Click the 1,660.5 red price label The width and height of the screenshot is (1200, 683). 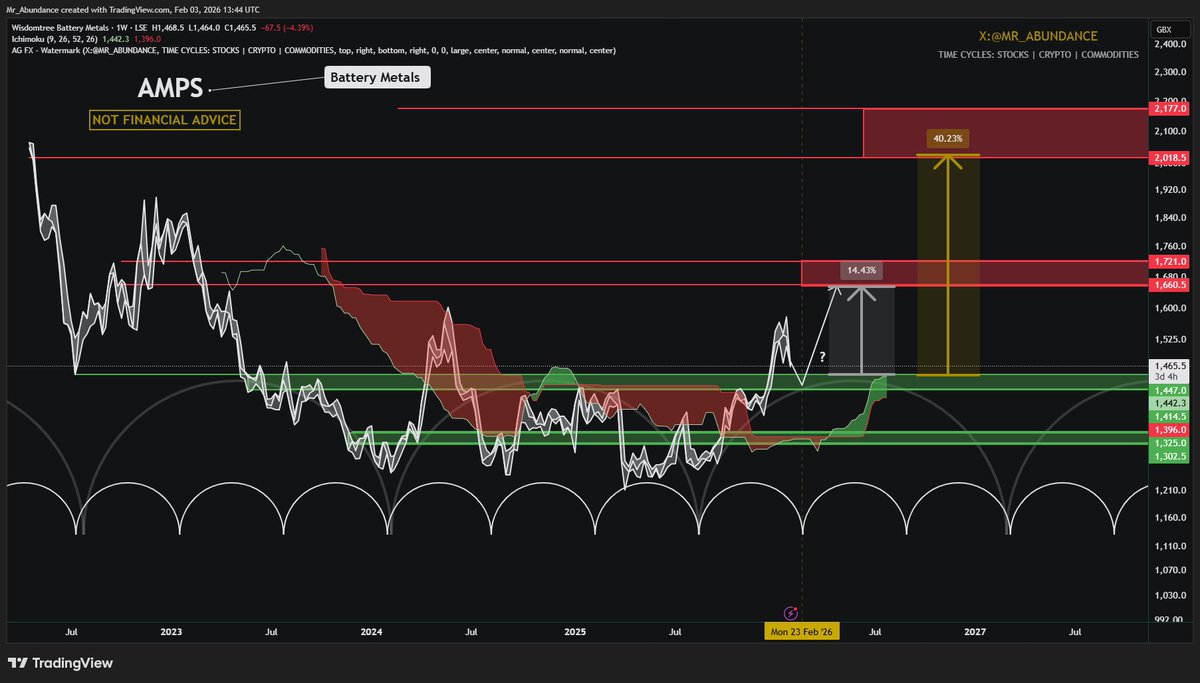pos(1168,286)
